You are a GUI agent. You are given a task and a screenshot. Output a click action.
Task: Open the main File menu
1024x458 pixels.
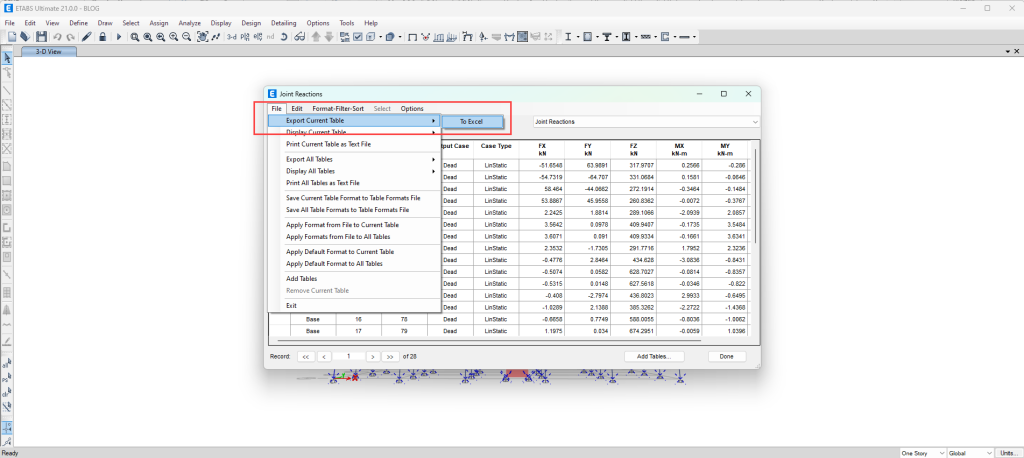click(10, 23)
